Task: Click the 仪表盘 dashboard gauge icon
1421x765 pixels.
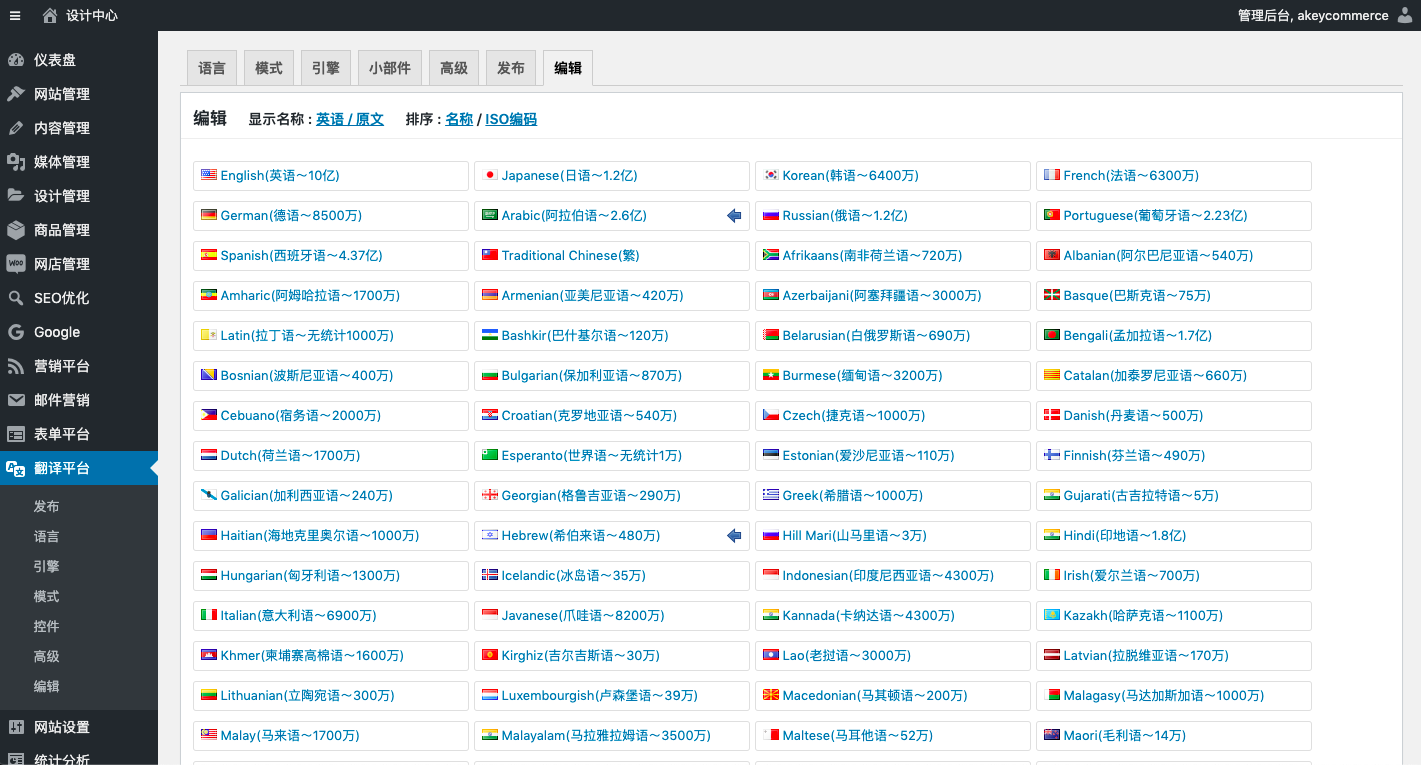Action: pos(16,60)
